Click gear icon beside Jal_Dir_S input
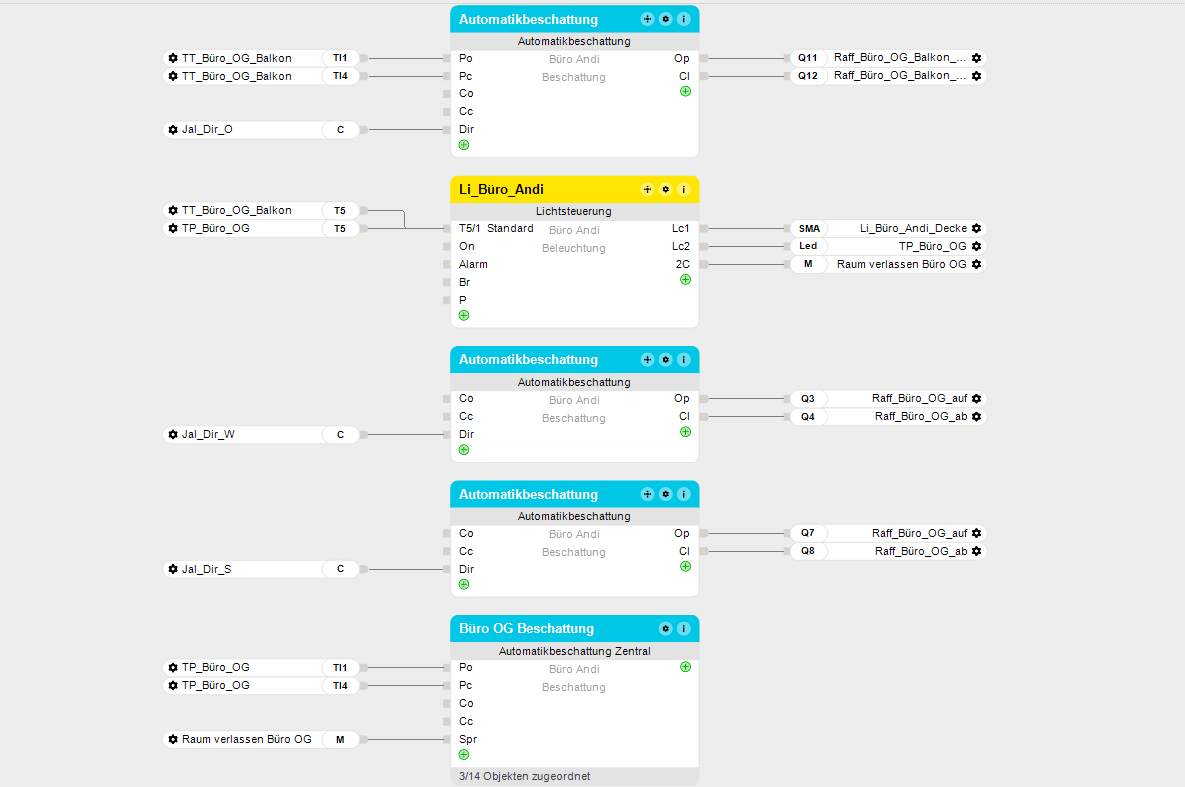This screenshot has height=787, width=1185. click(173, 569)
